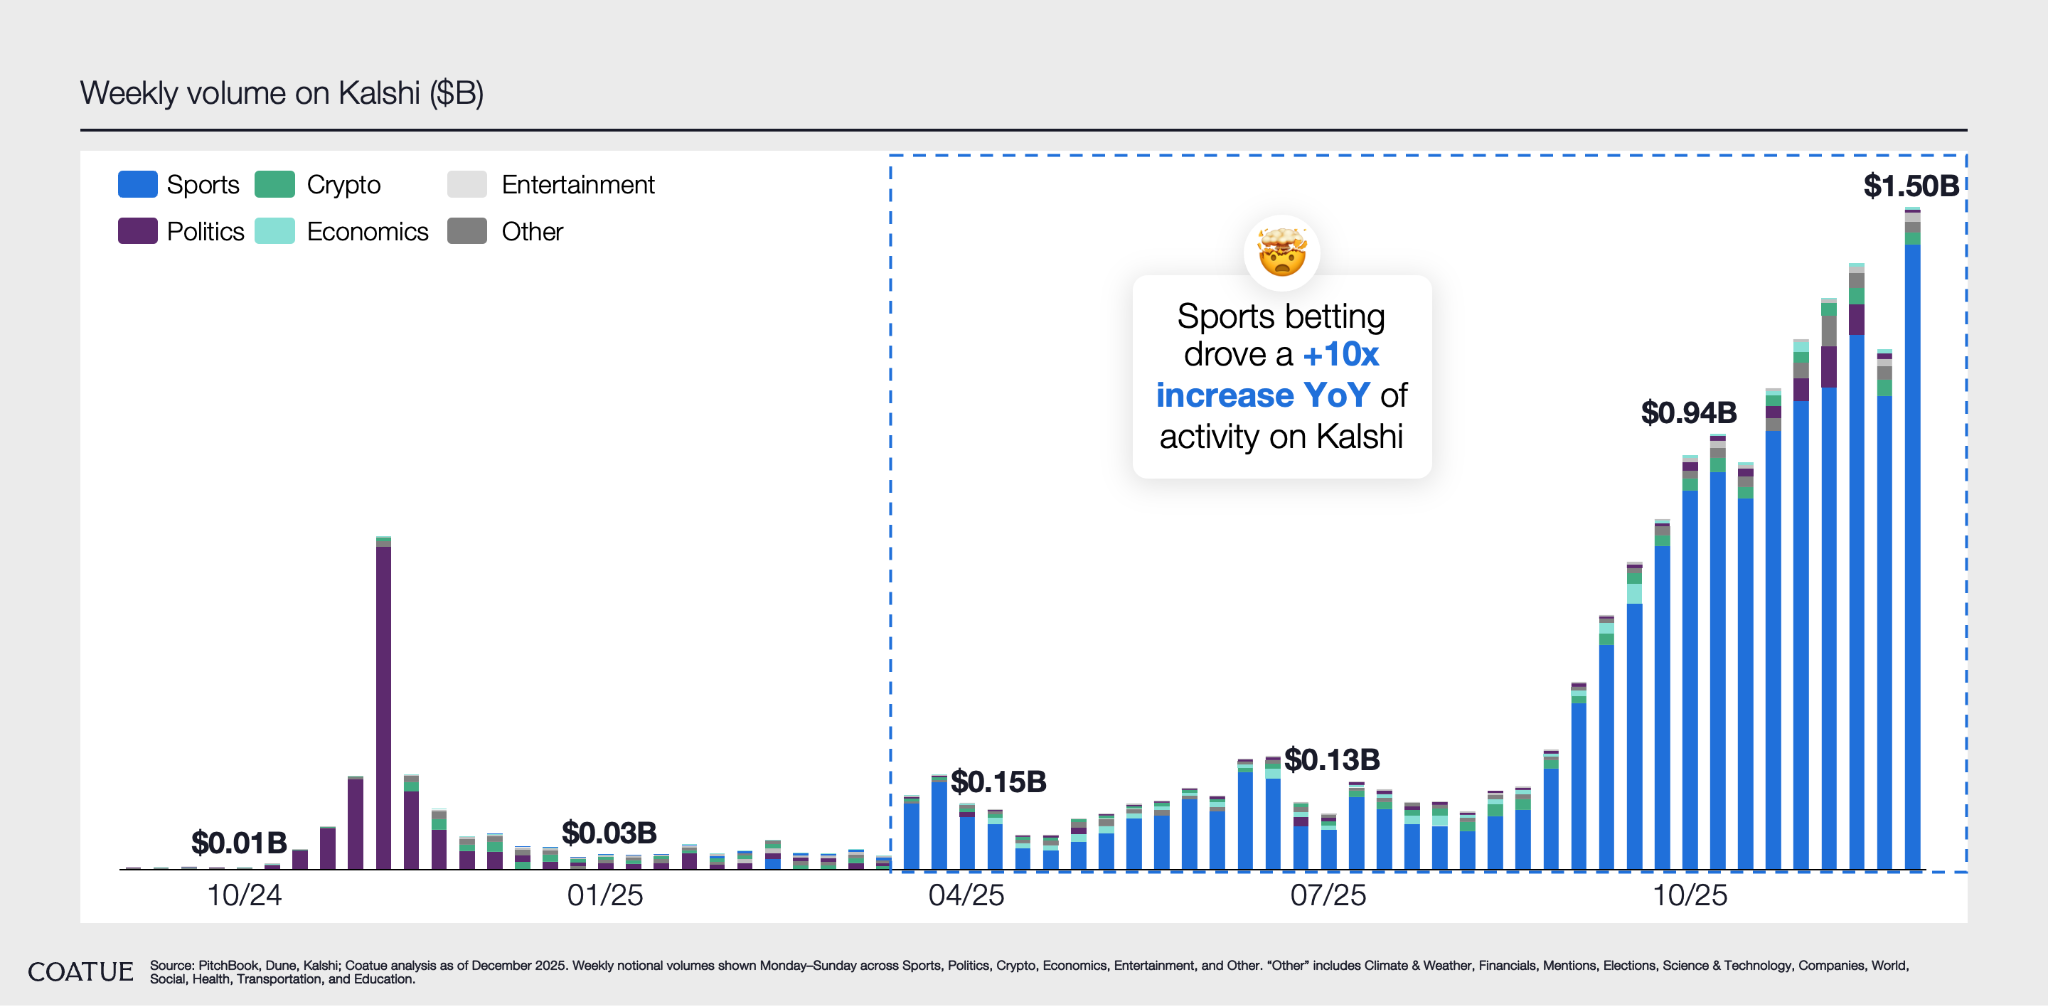This screenshot has height=1006, width=2048.
Task: Click the 10/24 x-axis label
Action: [244, 895]
